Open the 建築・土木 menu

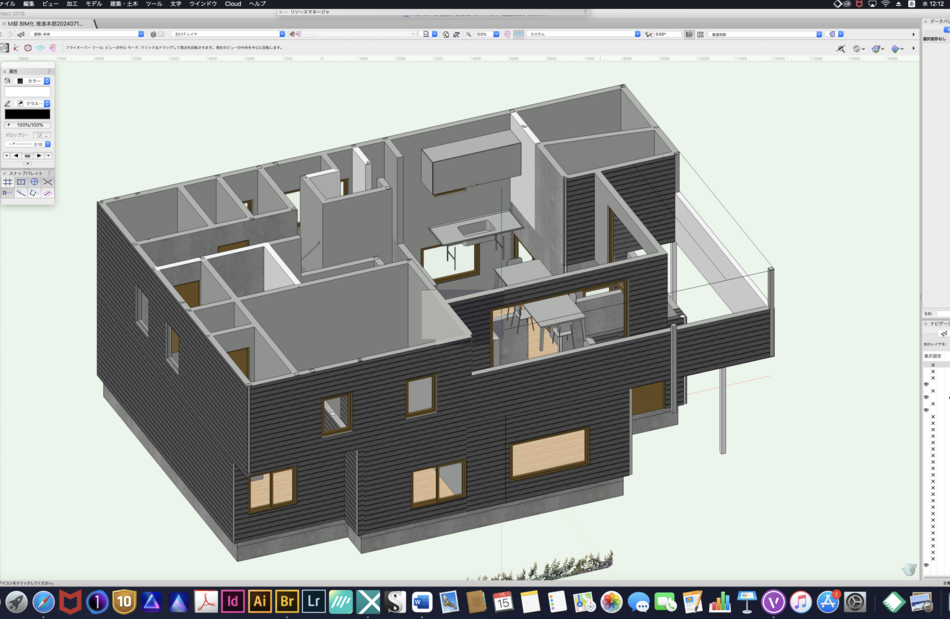[x=122, y=4]
